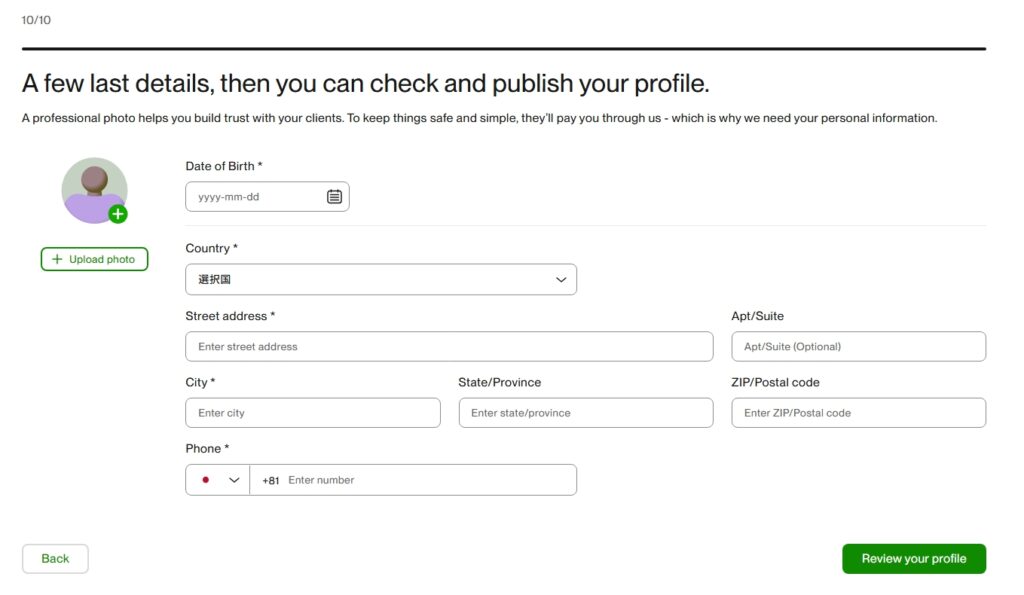This screenshot has width=1024, height=595.
Task: Focus the Date of Birth text field
Action: coord(255,197)
